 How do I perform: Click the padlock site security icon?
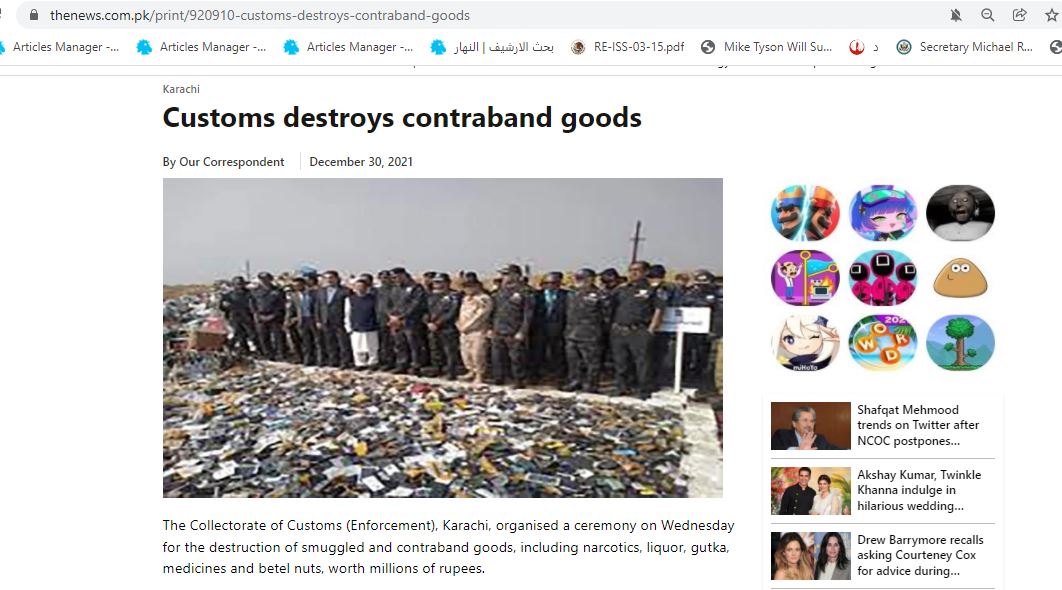(34, 14)
